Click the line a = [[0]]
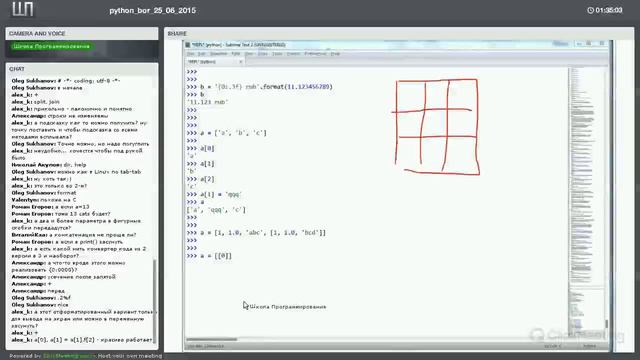The height and width of the screenshot is (360, 640). [x=209, y=256]
